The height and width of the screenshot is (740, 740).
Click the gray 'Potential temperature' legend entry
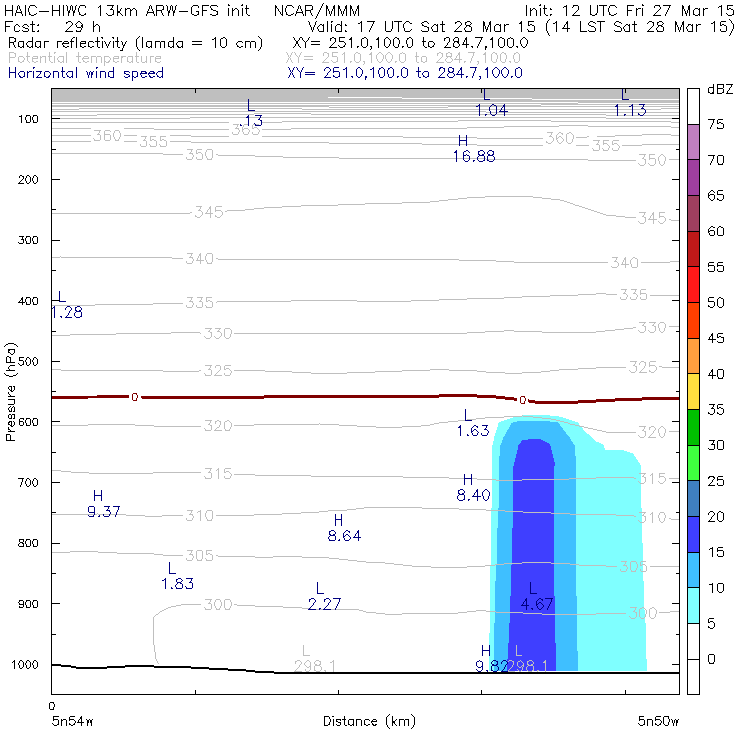tap(85, 58)
